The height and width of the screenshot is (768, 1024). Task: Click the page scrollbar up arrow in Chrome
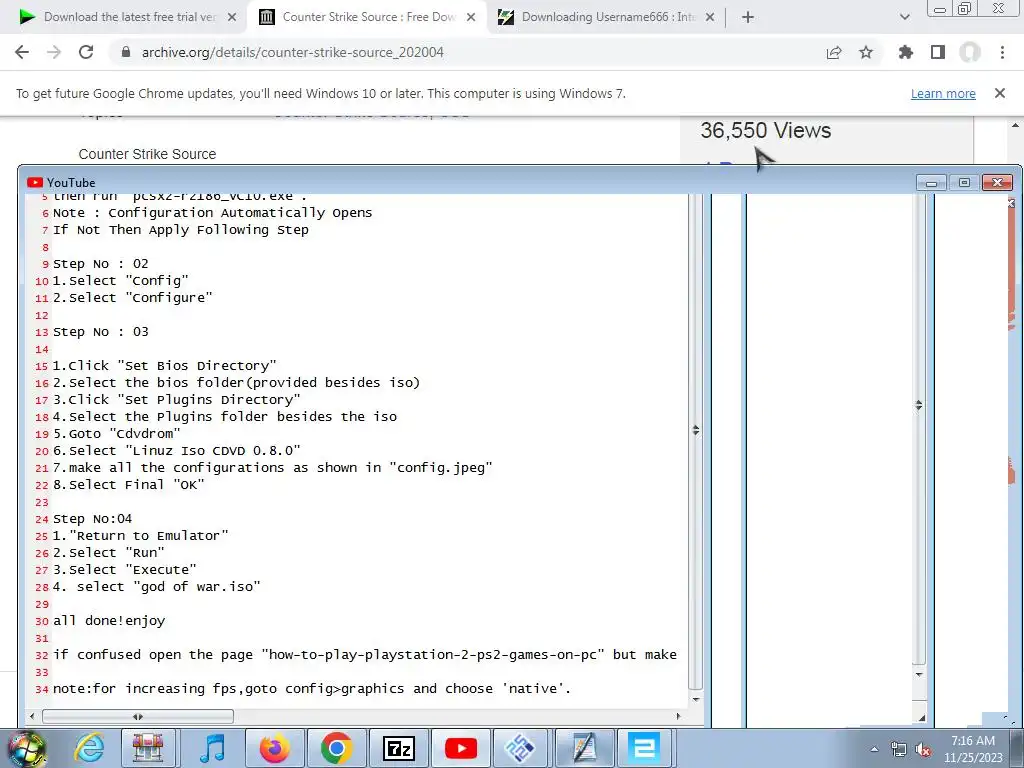click(x=1016, y=125)
